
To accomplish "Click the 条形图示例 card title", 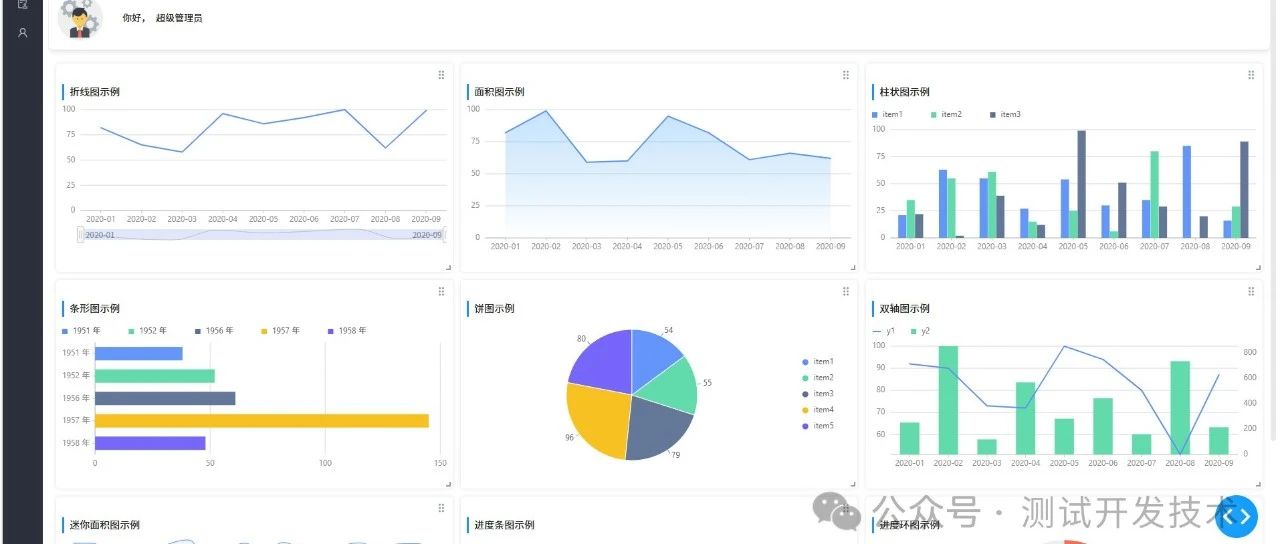I will [95, 309].
